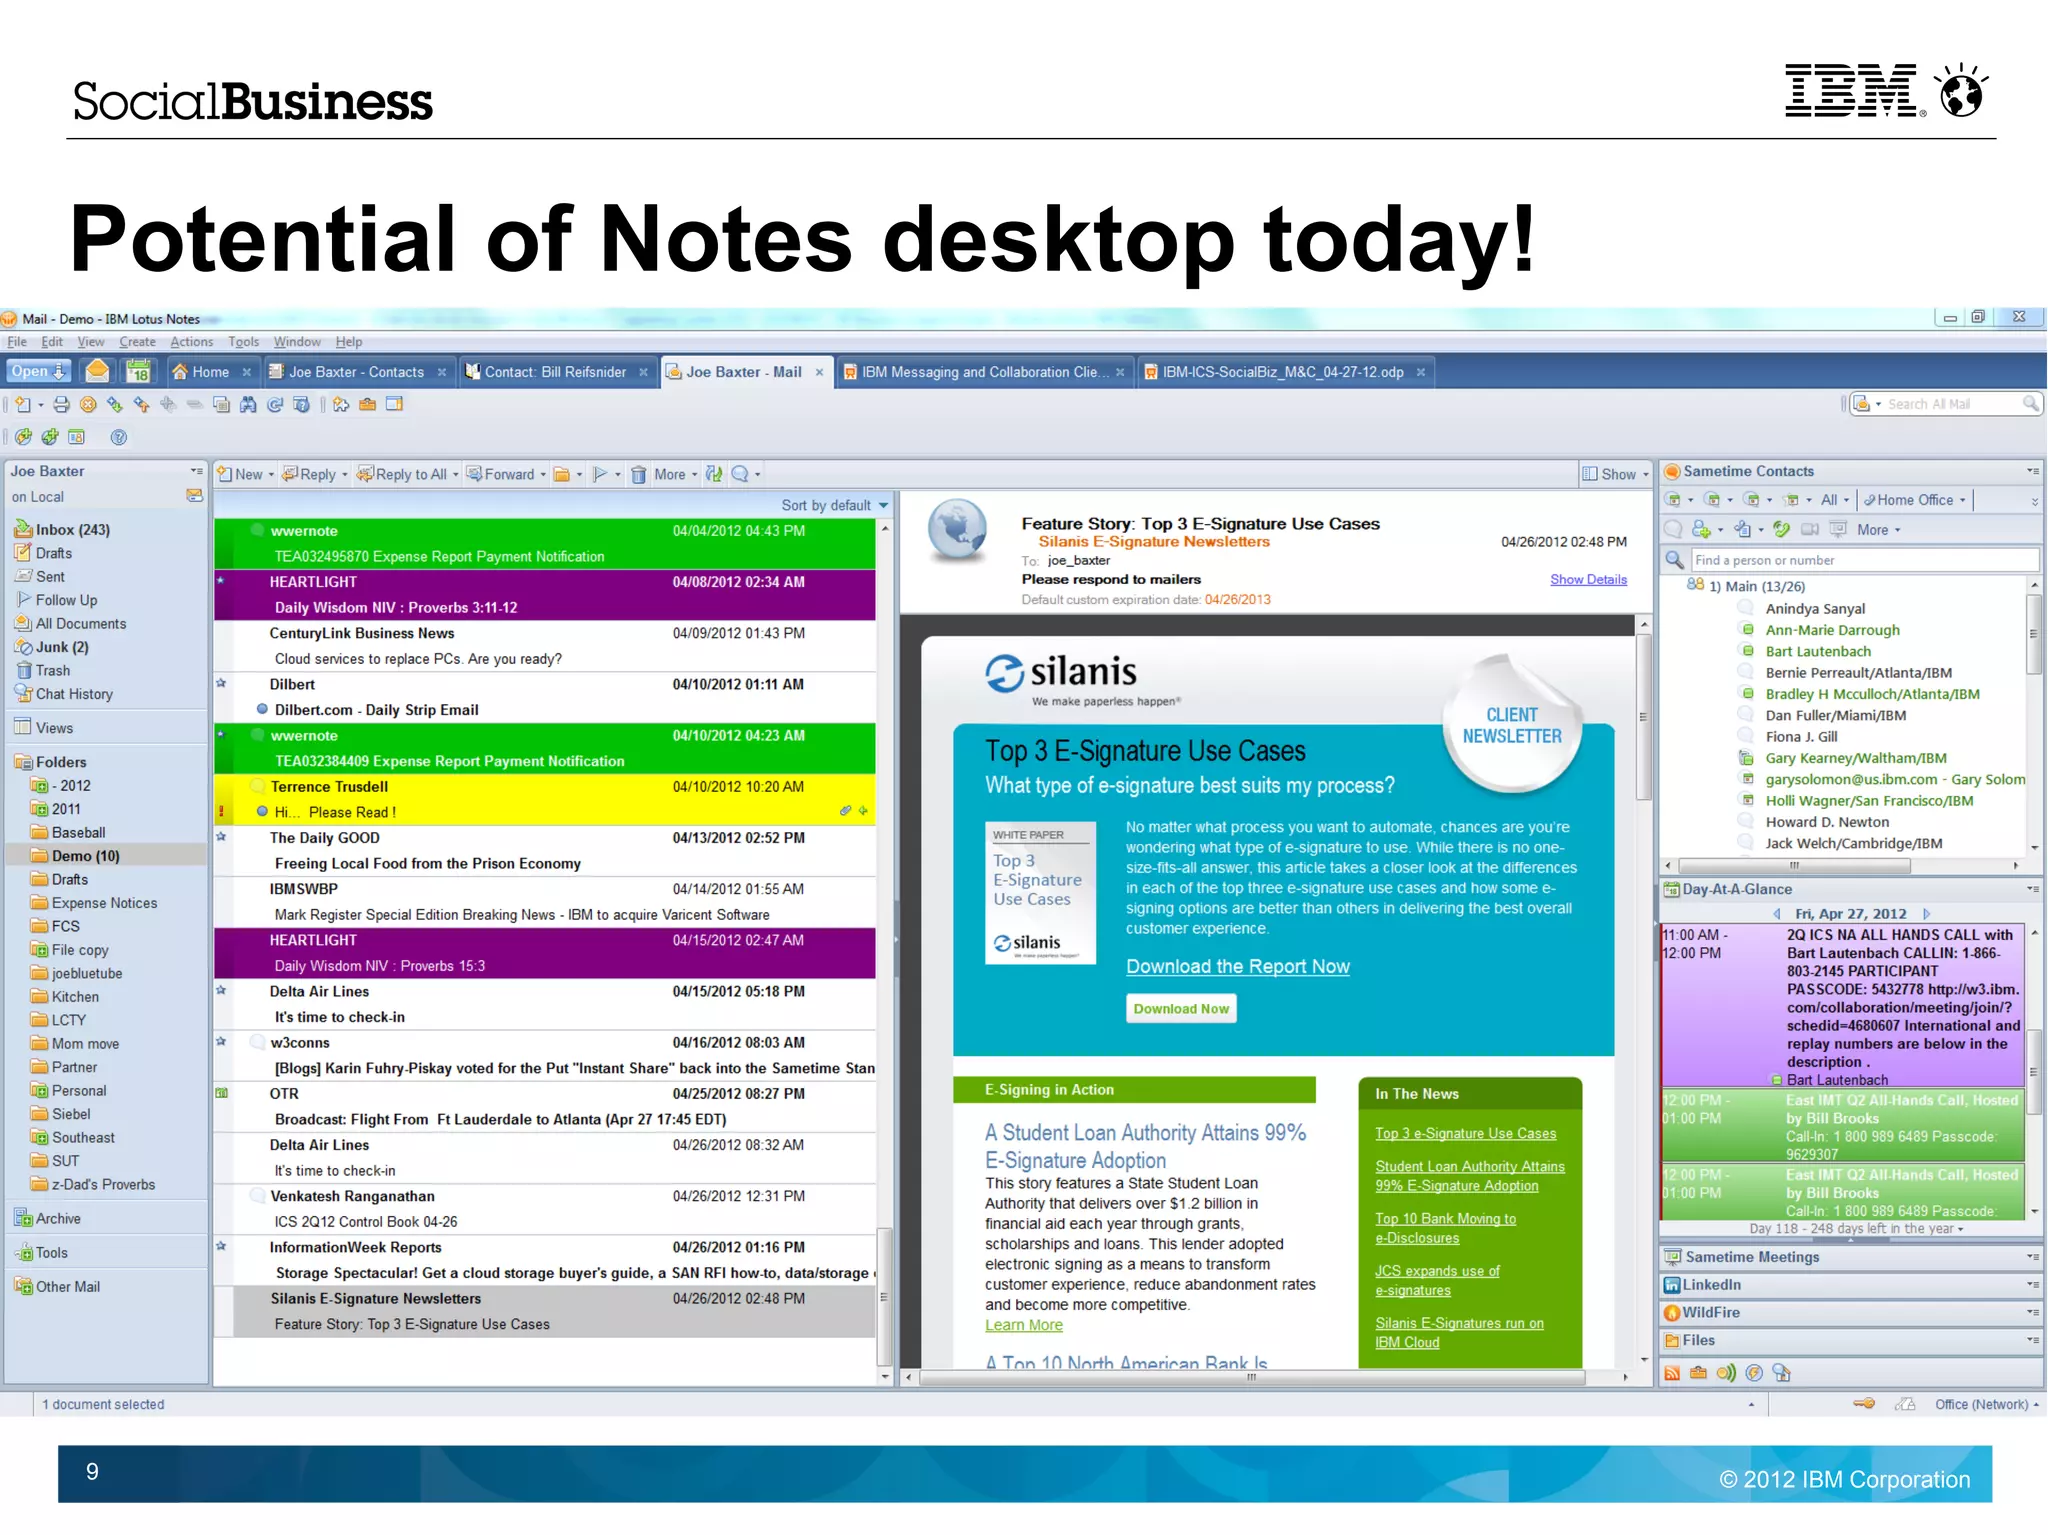2048x1535 pixels.
Task: Click the blue help question mark icon
Action: click(119, 437)
